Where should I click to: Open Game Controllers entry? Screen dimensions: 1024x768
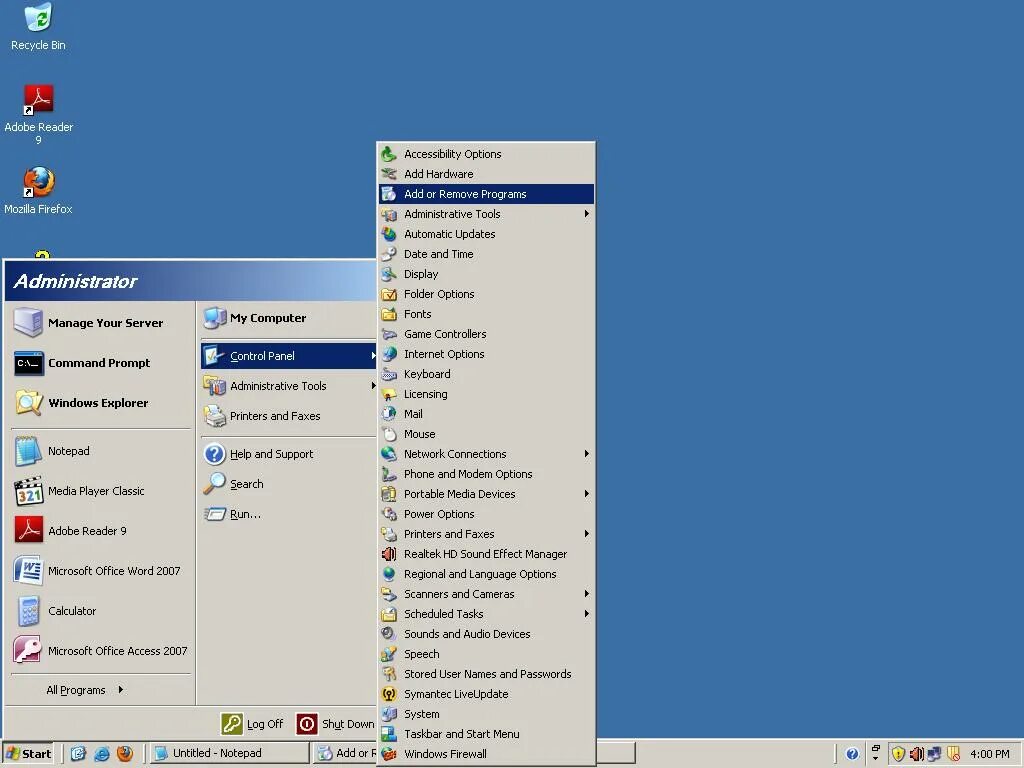pos(487,334)
